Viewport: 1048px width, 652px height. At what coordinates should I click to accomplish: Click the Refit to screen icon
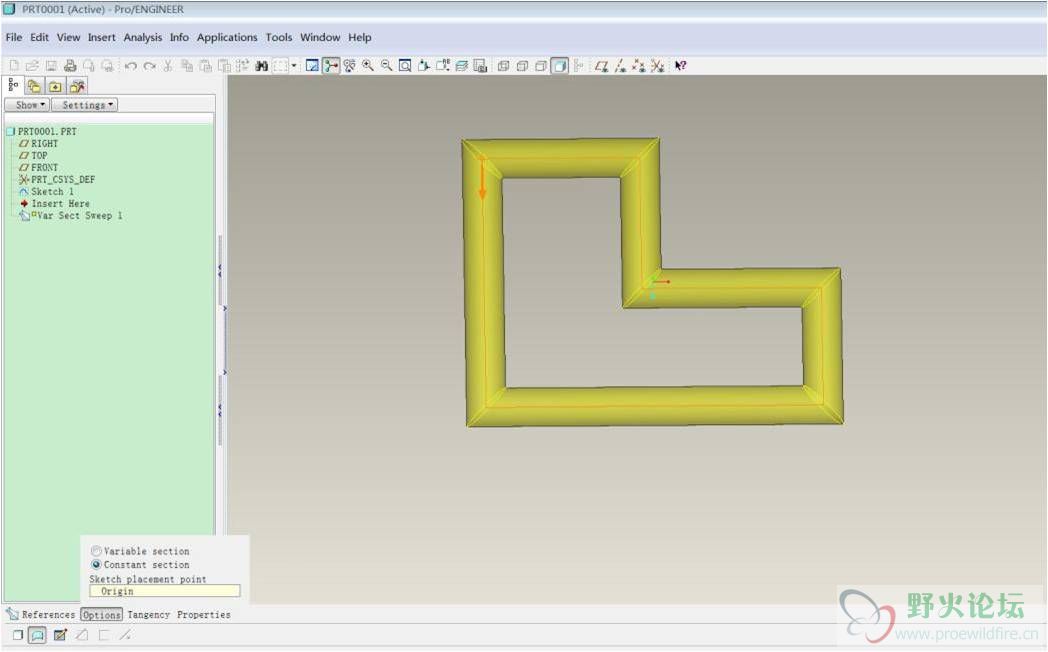click(405, 65)
